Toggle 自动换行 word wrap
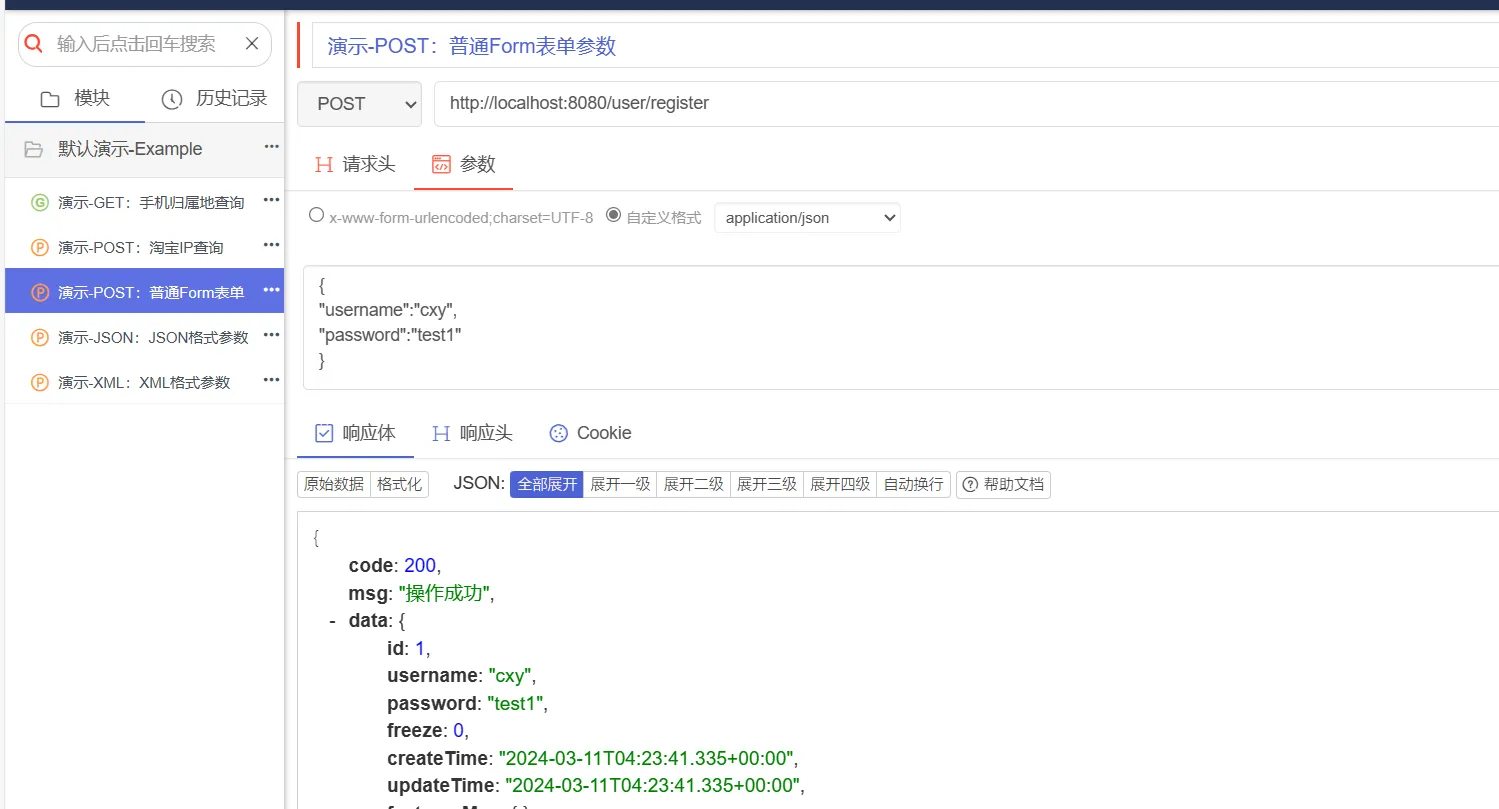 coord(913,485)
